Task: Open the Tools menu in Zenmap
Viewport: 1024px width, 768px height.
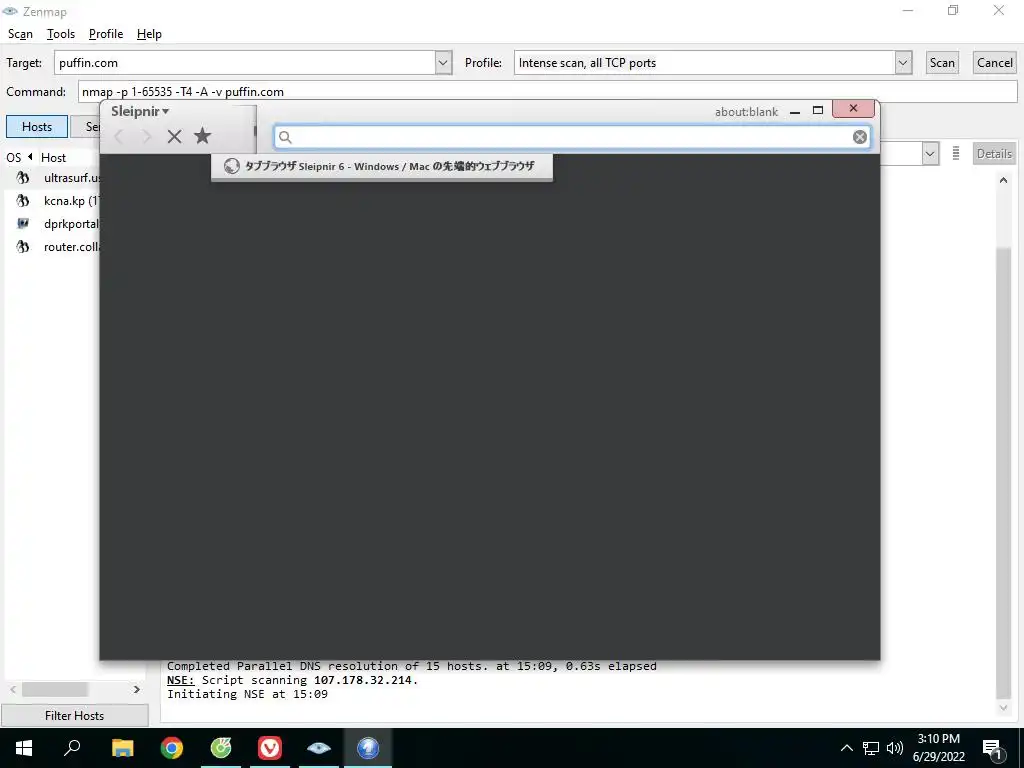Action: point(61,34)
